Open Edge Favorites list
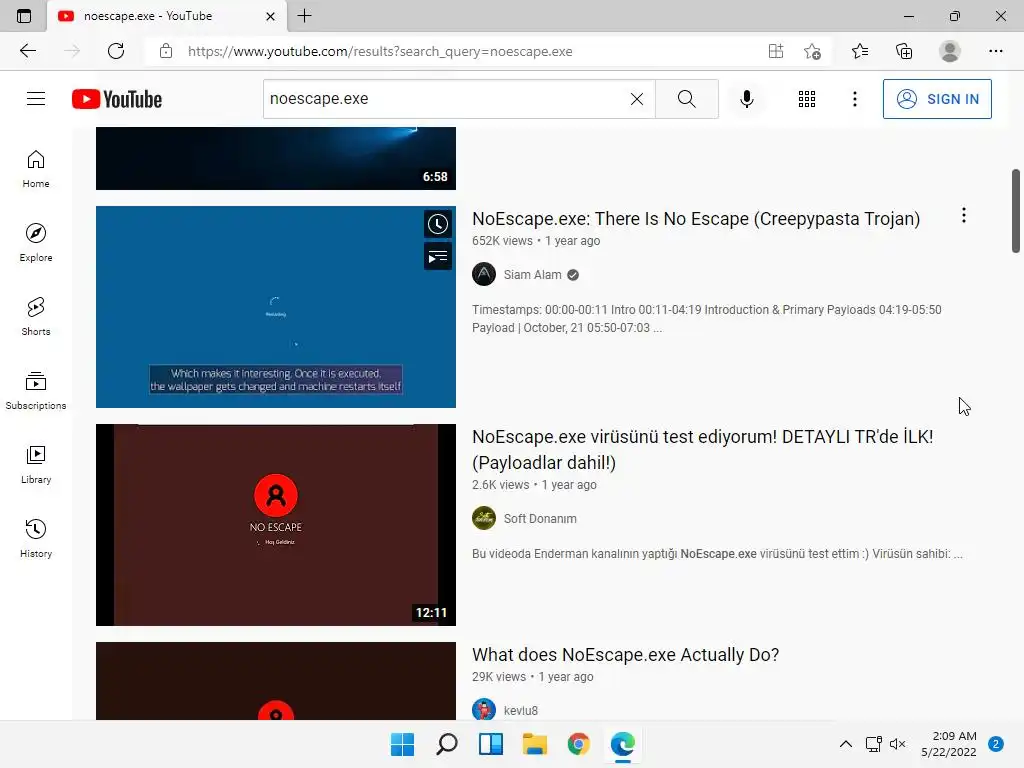The height and width of the screenshot is (768, 1024). point(859,51)
